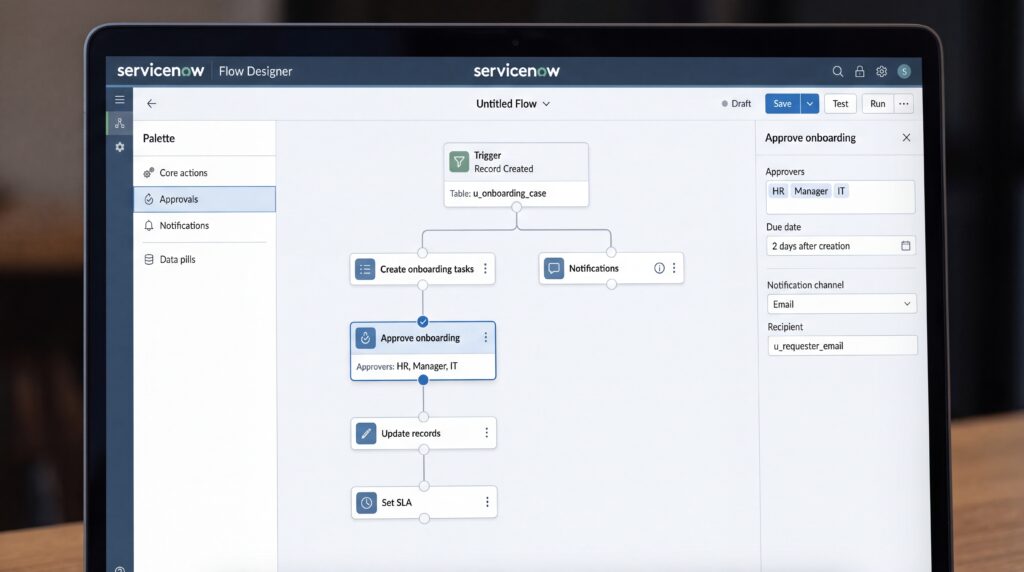Viewport: 1024px width, 572px height.
Task: Click 'Table: u_onboarding_case' text in Trigger
Action: click(x=498, y=193)
